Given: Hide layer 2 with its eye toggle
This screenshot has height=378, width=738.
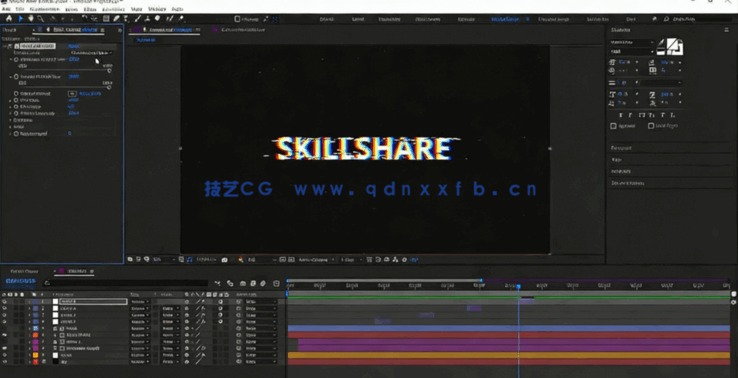Looking at the screenshot, I should click(5, 308).
